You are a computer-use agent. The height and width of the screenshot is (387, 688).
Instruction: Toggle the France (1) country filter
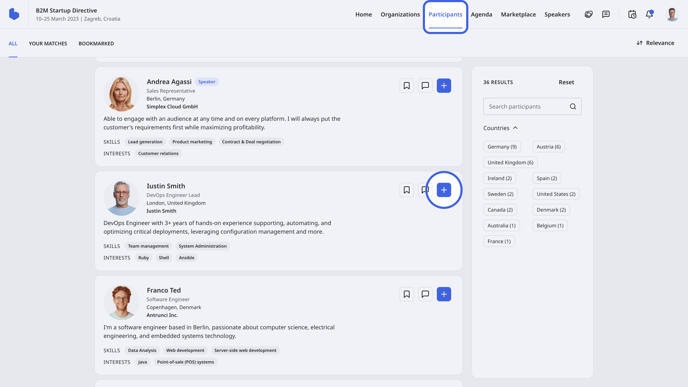499,241
